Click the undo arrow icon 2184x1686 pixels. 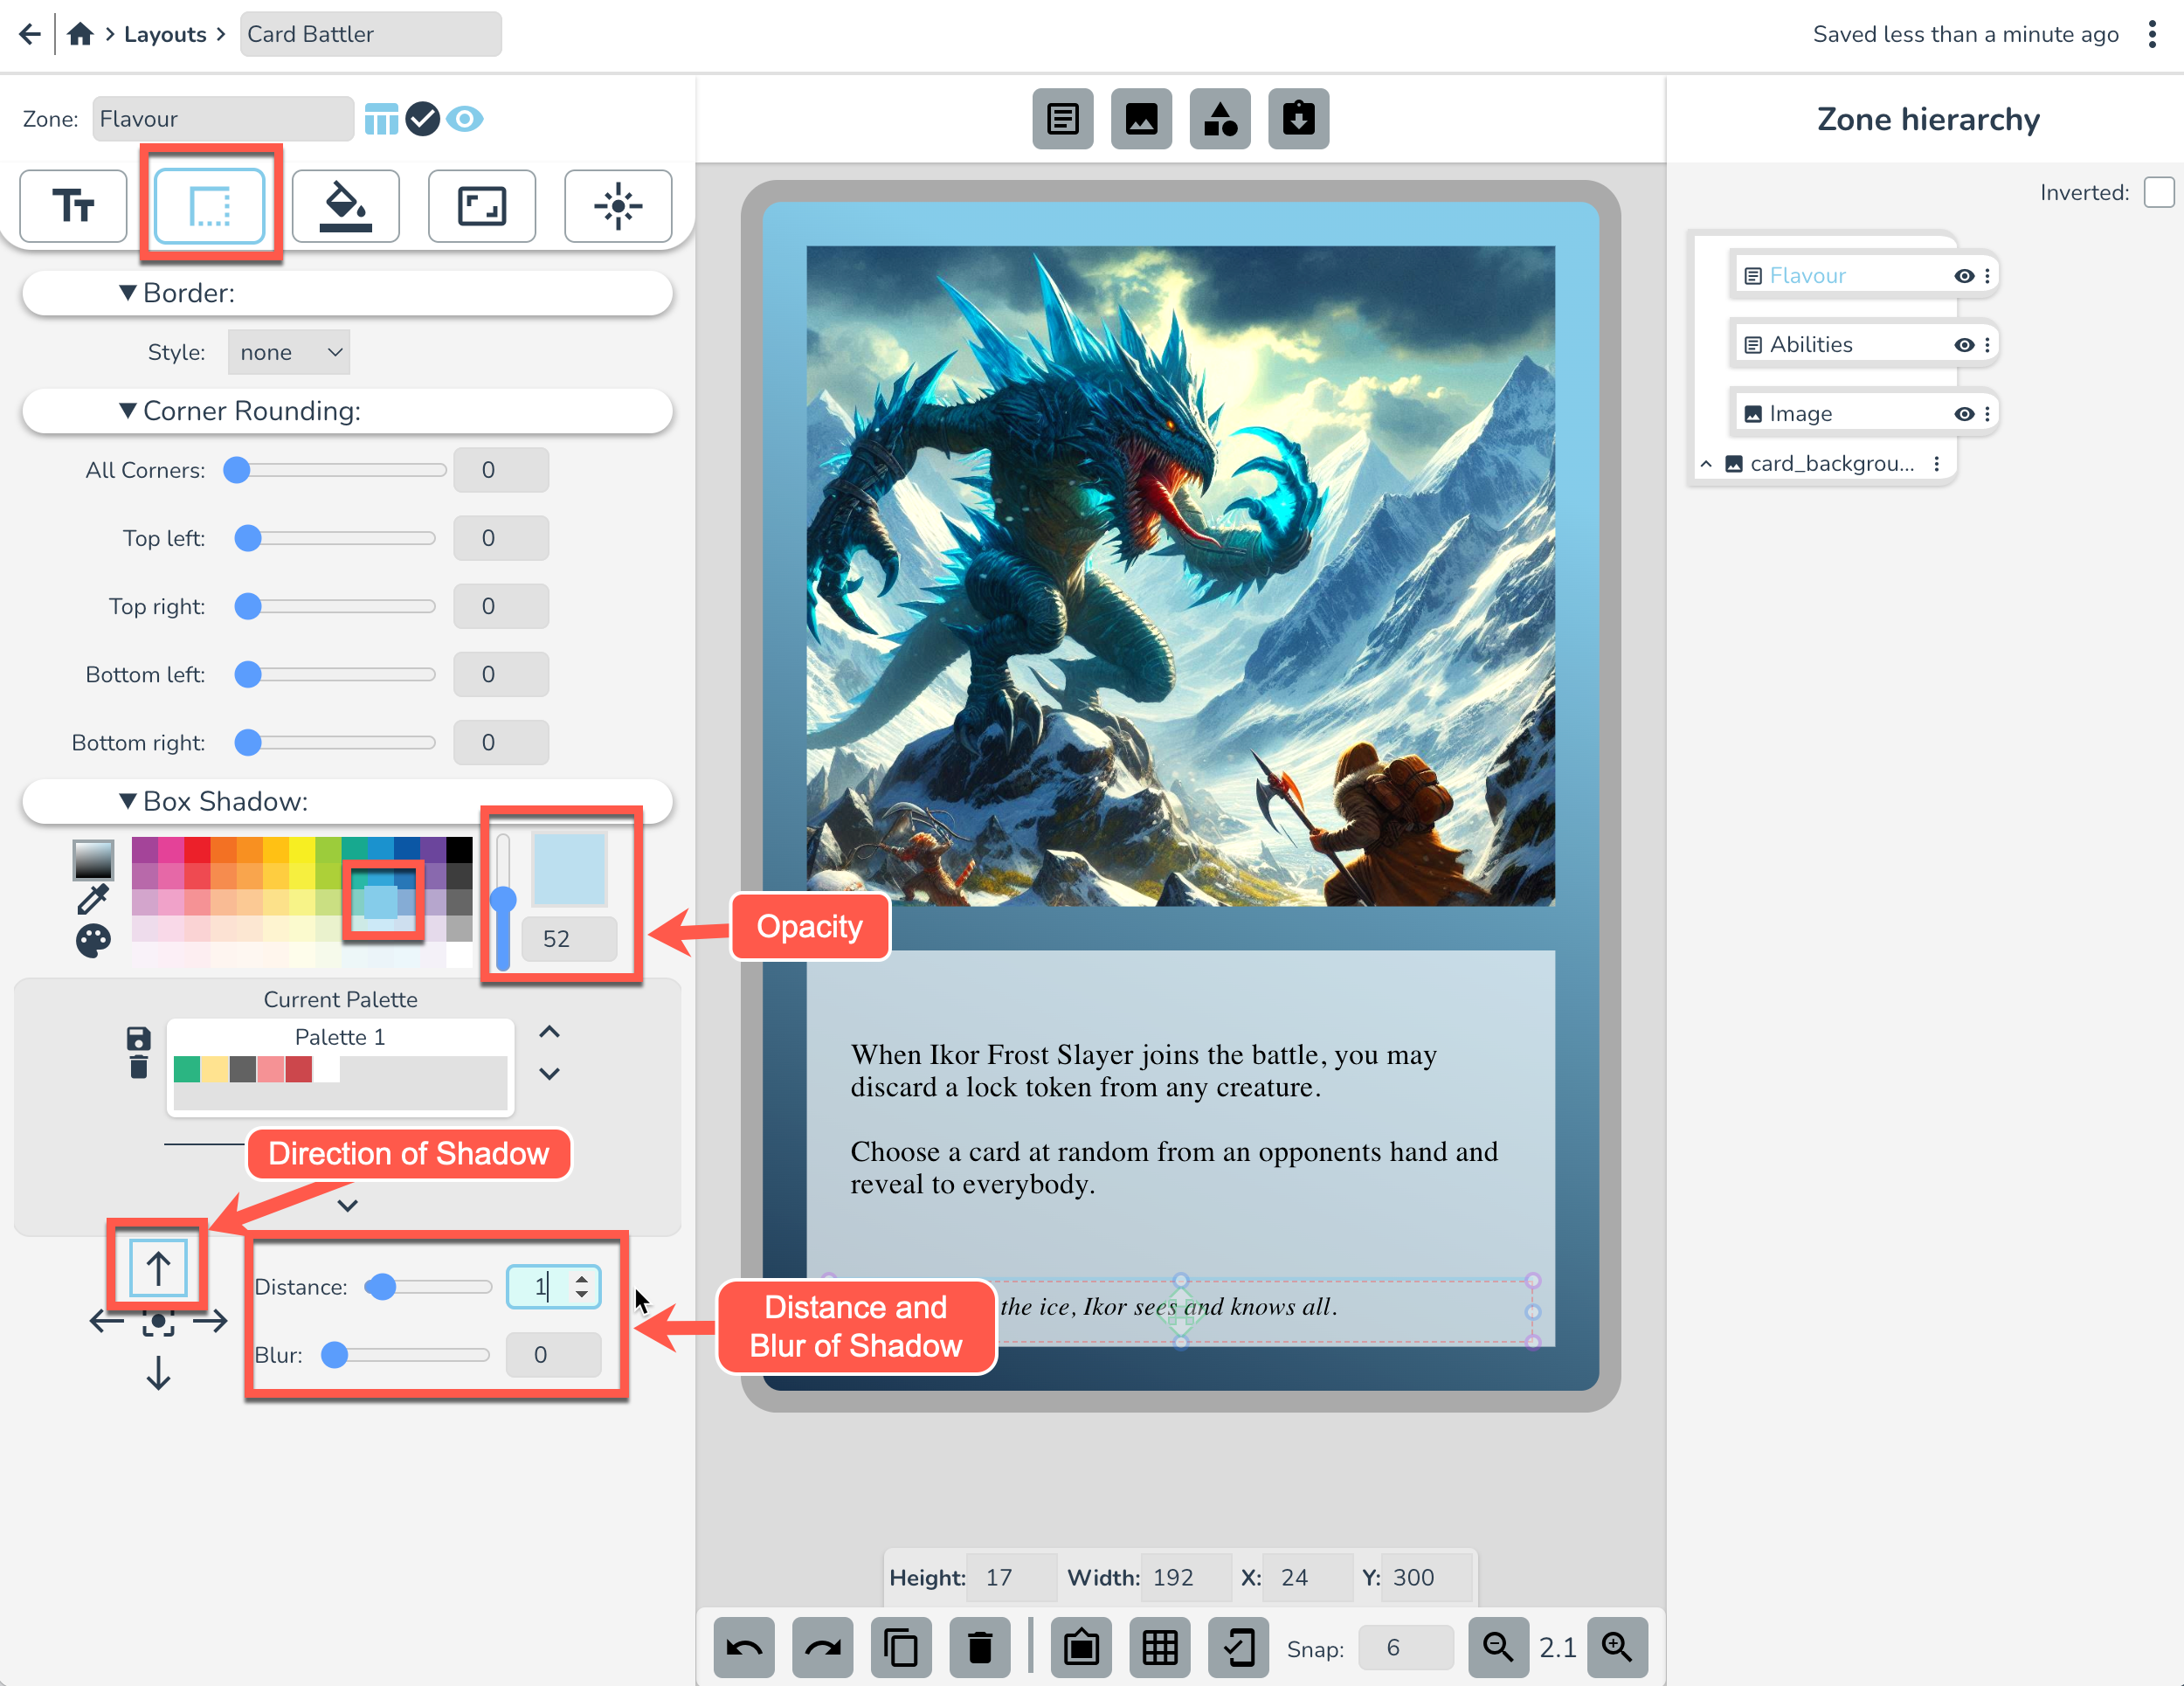point(743,1647)
